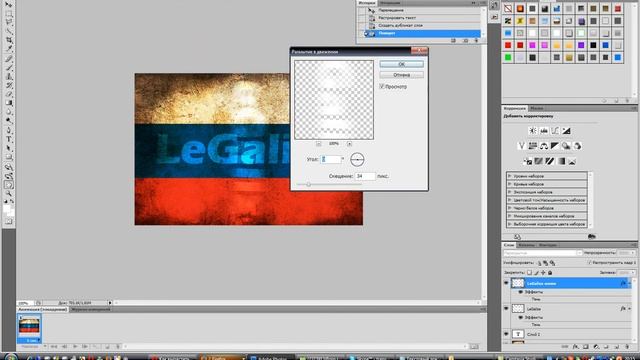This screenshot has width=640, height=360.
Task: Add an Invert adjustment layer
Action: click(527, 161)
